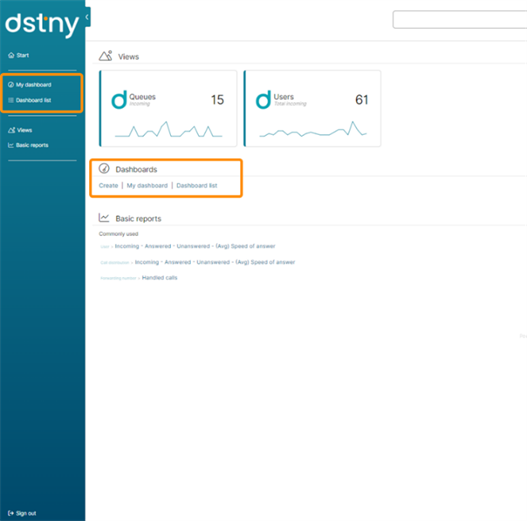Focus the search field at the top
Viewport: 527px width, 521px height.
pos(460,19)
